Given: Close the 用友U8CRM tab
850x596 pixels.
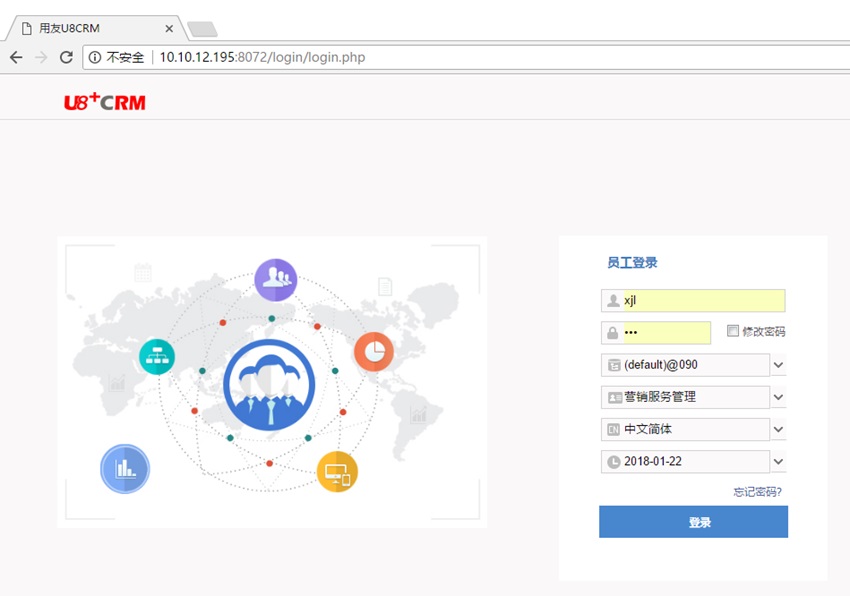Looking at the screenshot, I should (169, 29).
